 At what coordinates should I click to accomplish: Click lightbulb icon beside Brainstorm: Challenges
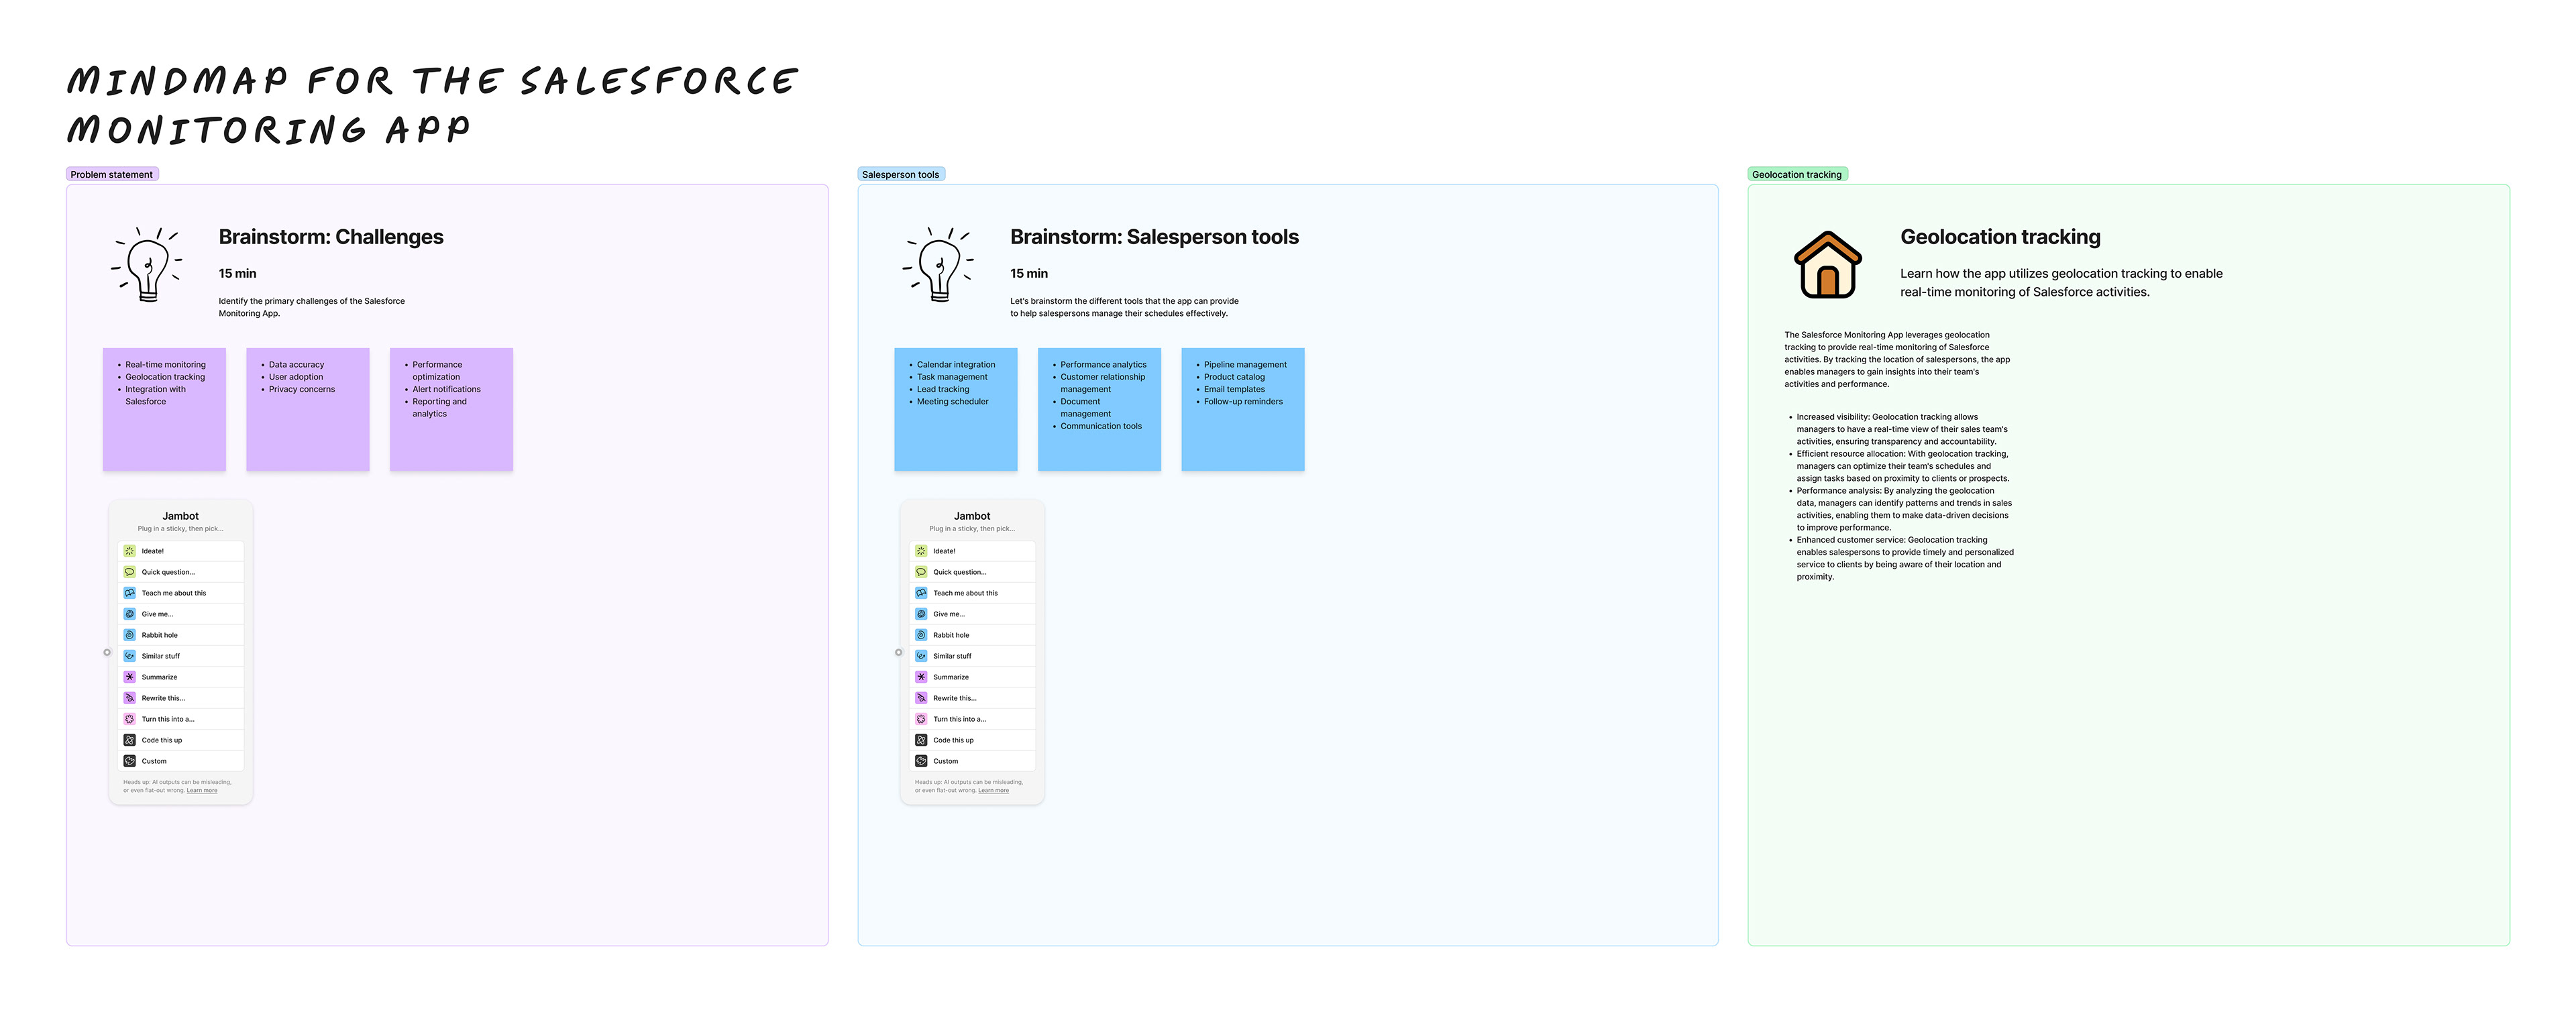[147, 265]
